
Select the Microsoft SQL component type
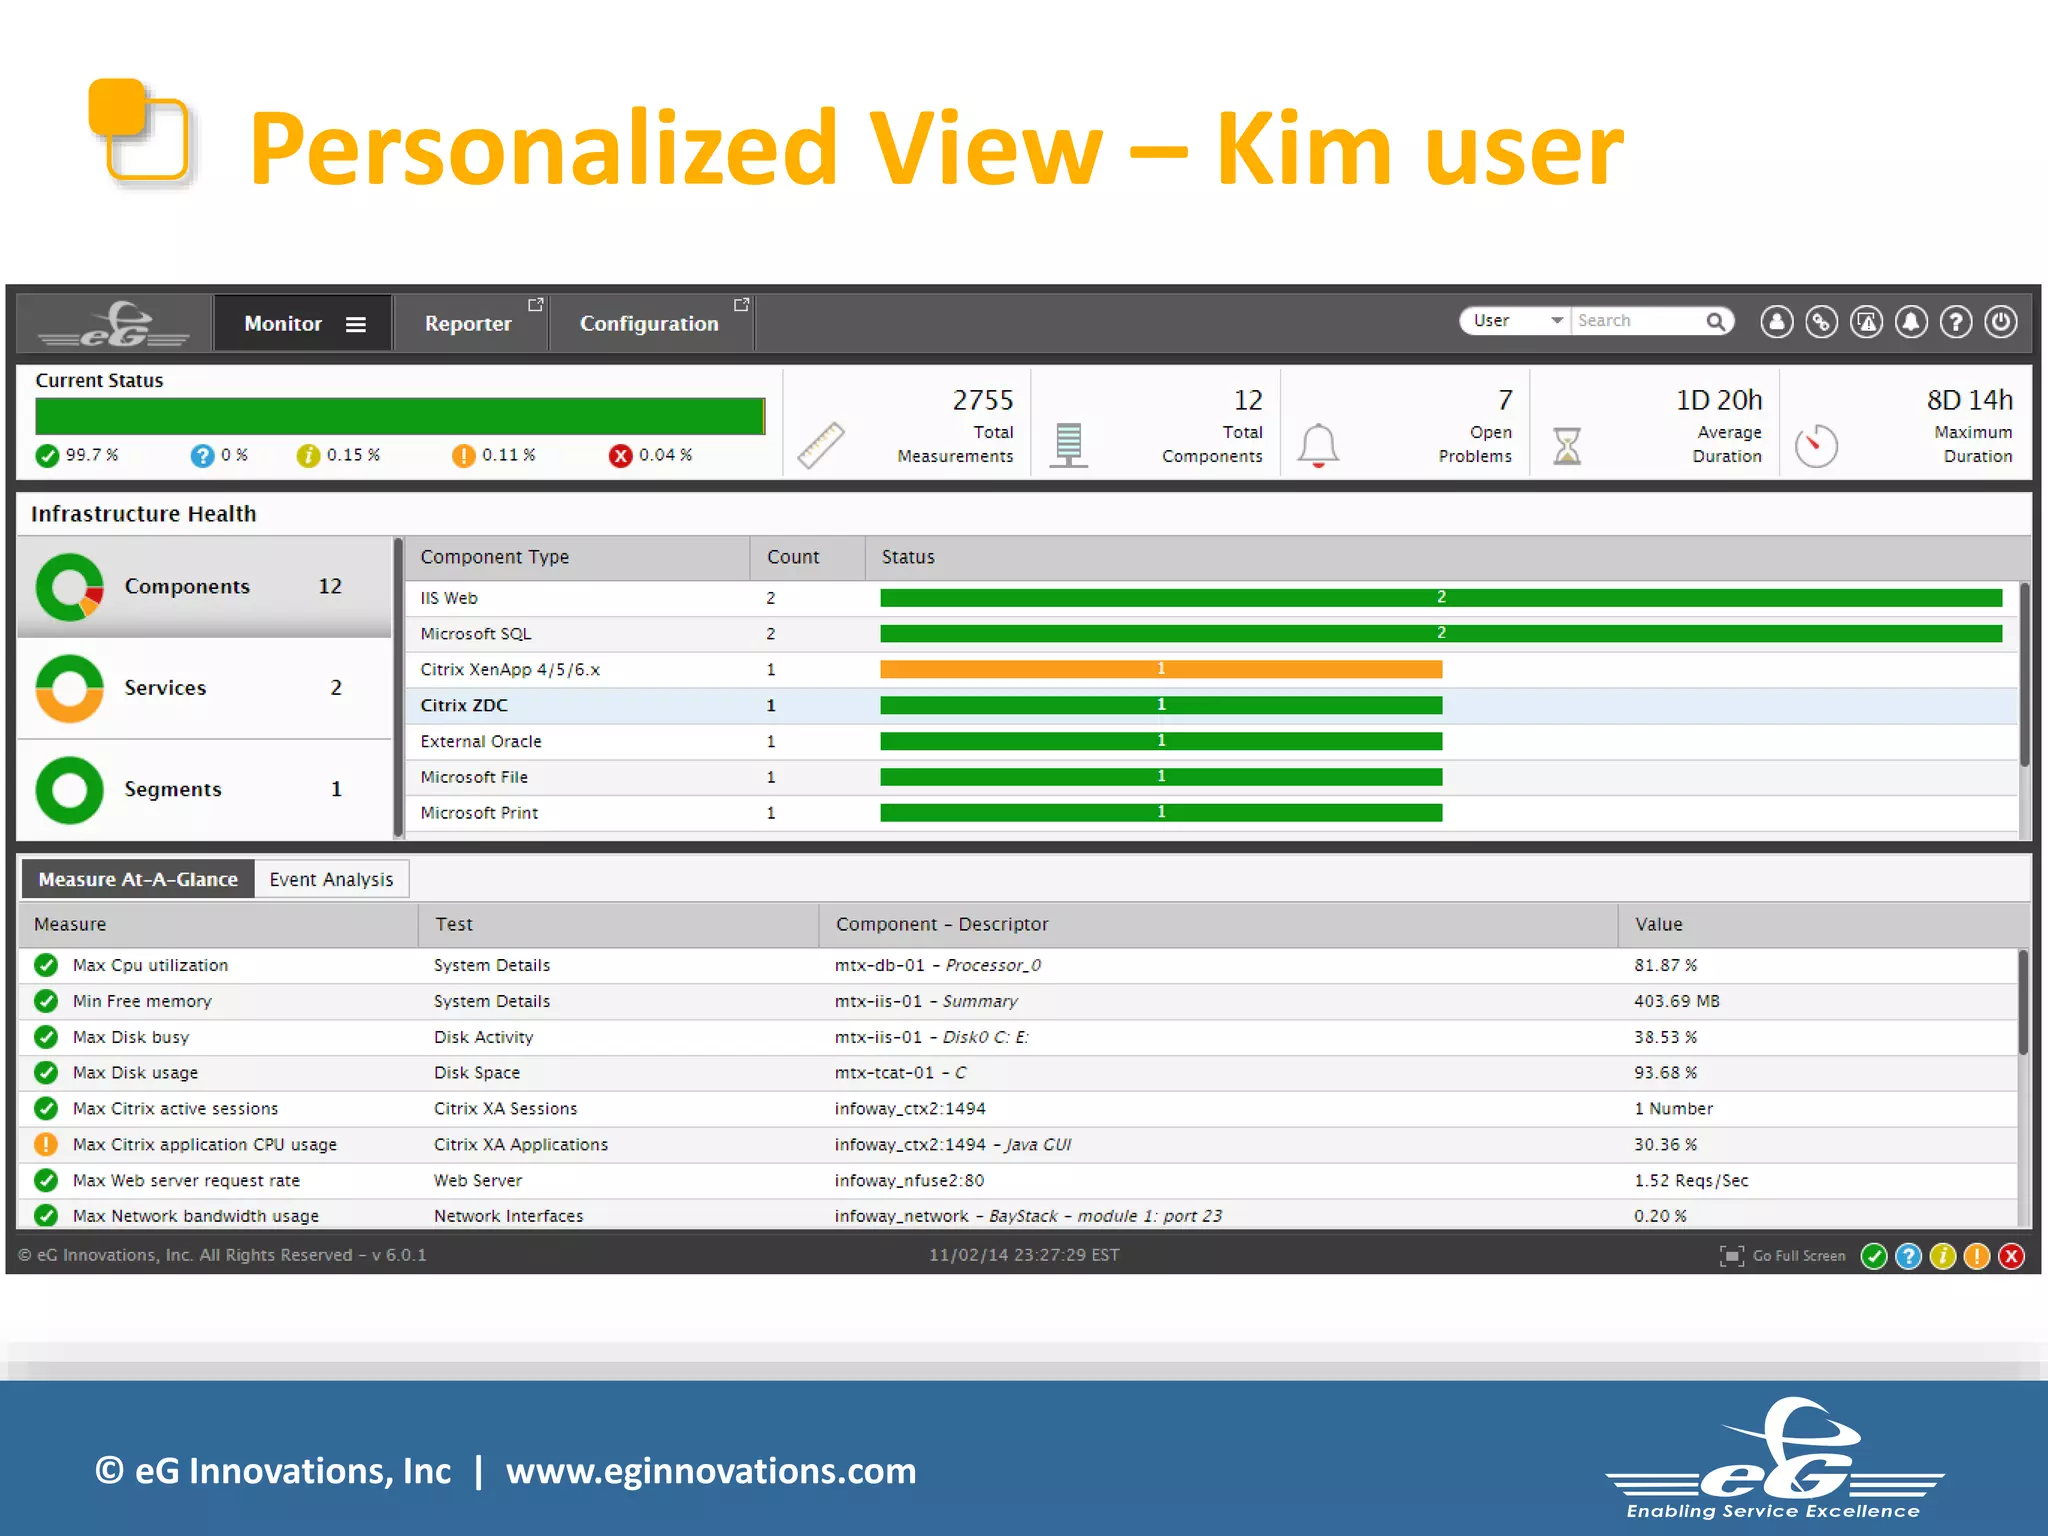(476, 634)
